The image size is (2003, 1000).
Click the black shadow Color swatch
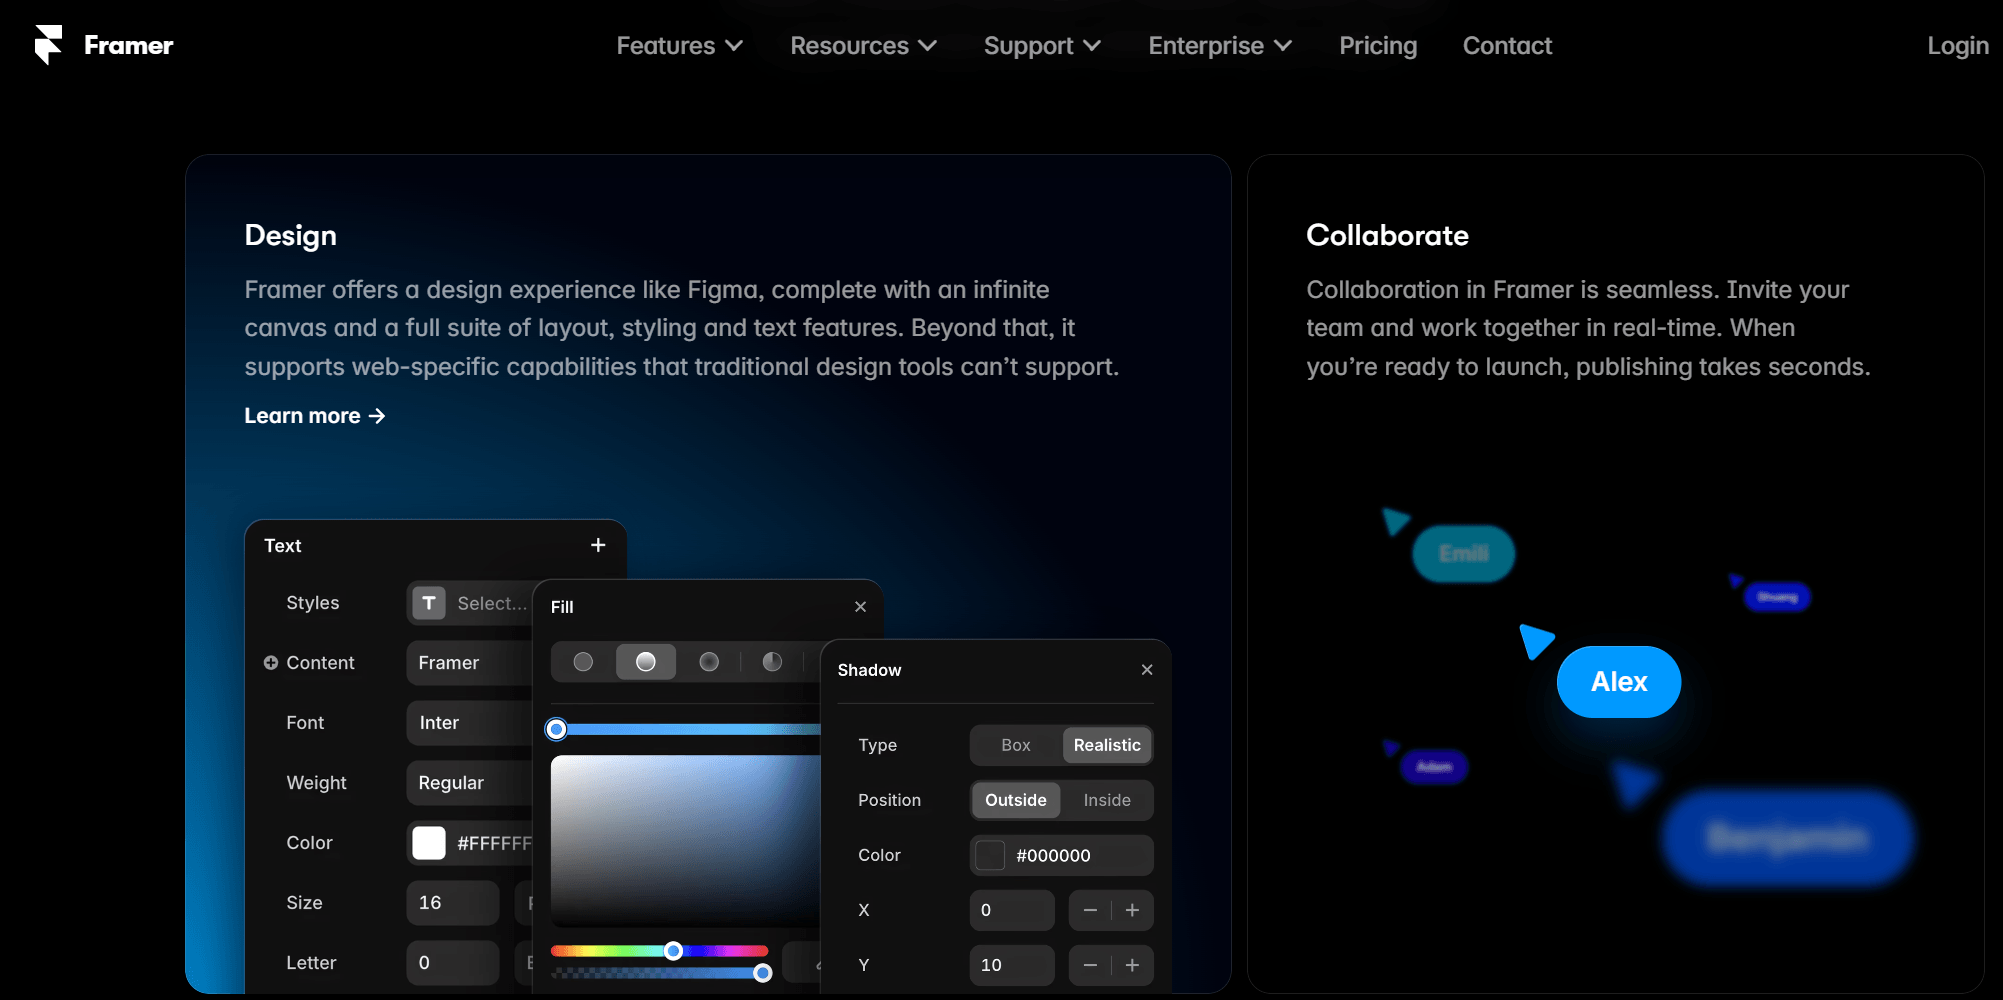(x=990, y=855)
